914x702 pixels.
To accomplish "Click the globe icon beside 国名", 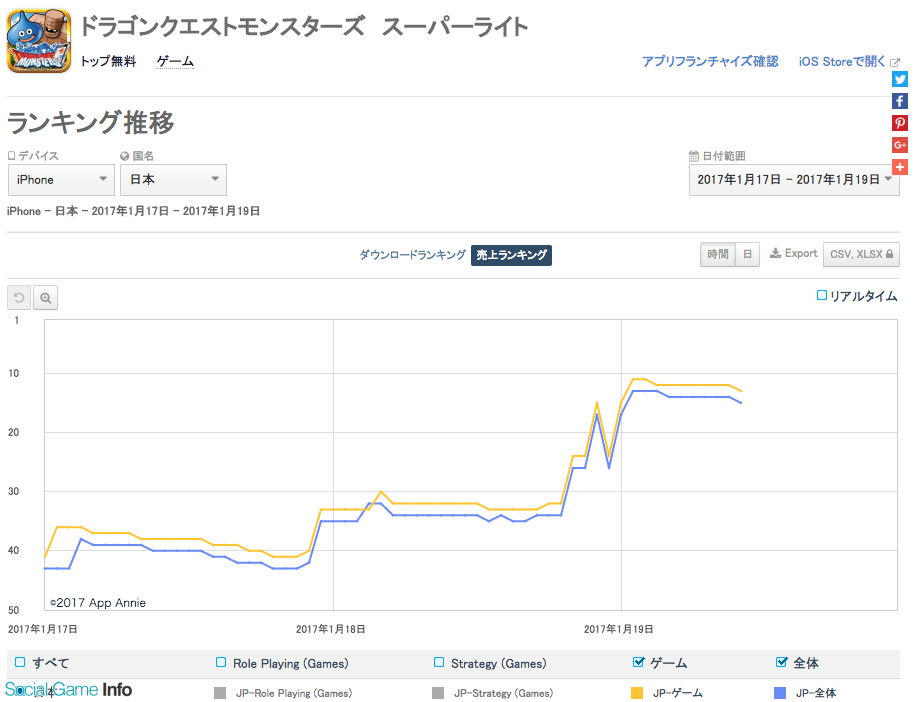I will pyautogui.click(x=124, y=156).
